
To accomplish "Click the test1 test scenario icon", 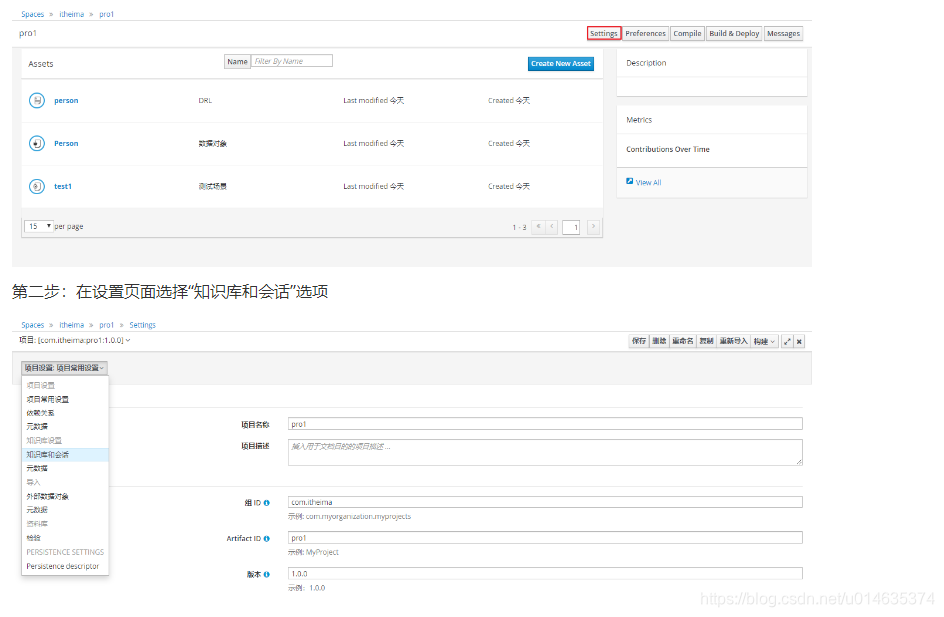I will [37, 187].
